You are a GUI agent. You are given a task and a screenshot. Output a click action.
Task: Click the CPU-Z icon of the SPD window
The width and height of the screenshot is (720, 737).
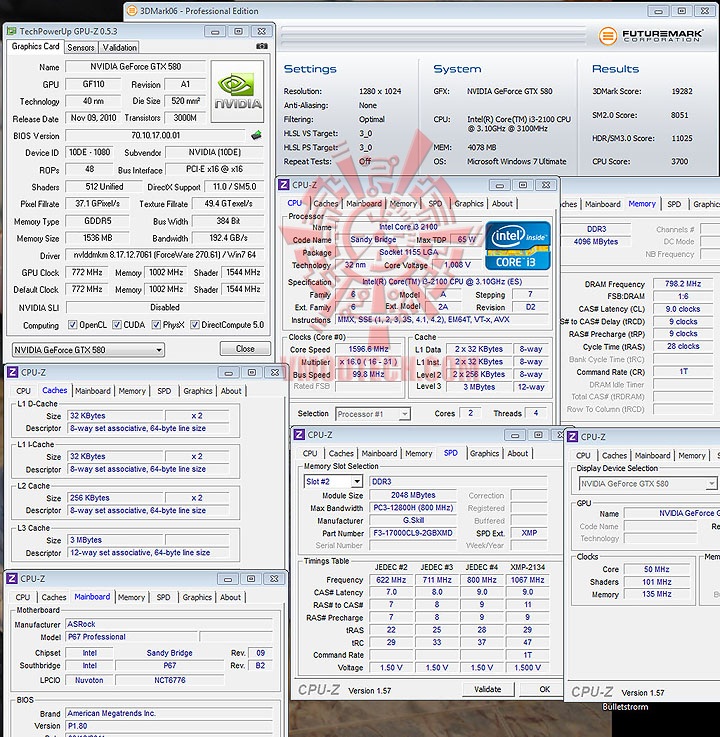(299, 435)
